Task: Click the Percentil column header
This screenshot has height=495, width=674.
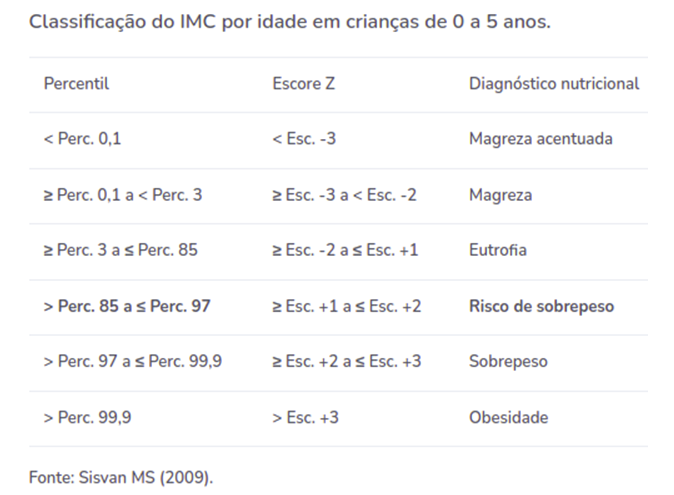Action: [76, 84]
